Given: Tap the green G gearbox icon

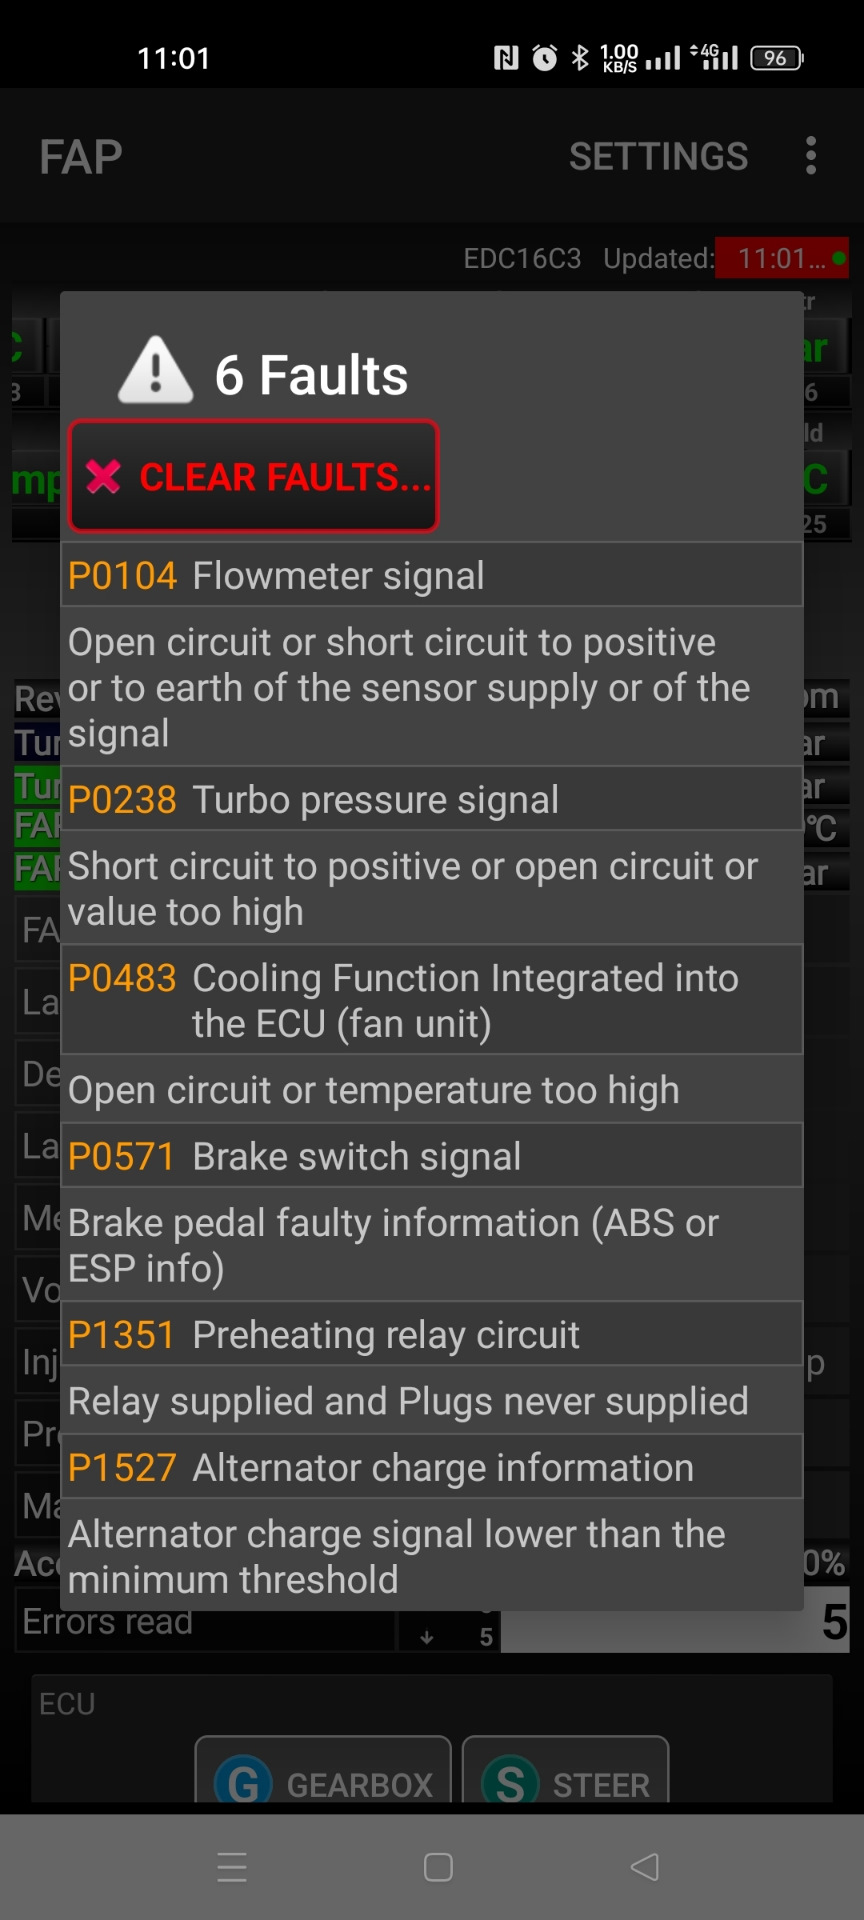Looking at the screenshot, I should (x=243, y=1782).
